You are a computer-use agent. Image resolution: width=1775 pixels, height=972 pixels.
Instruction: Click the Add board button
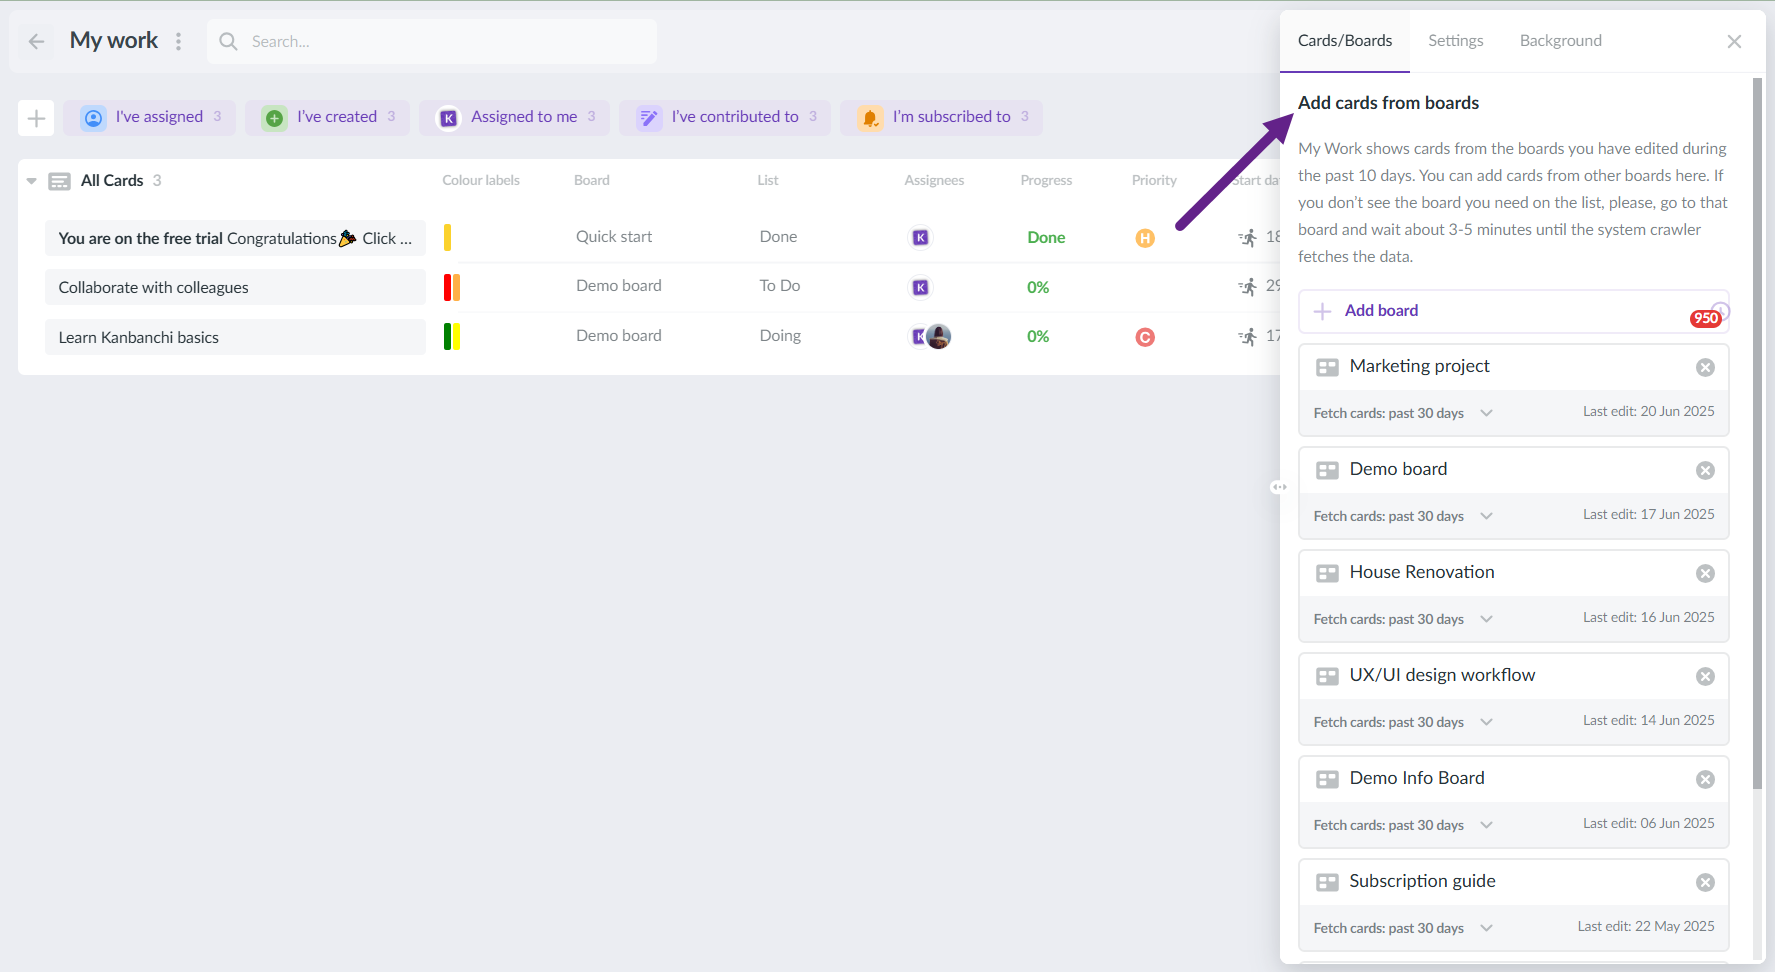[1381, 311]
